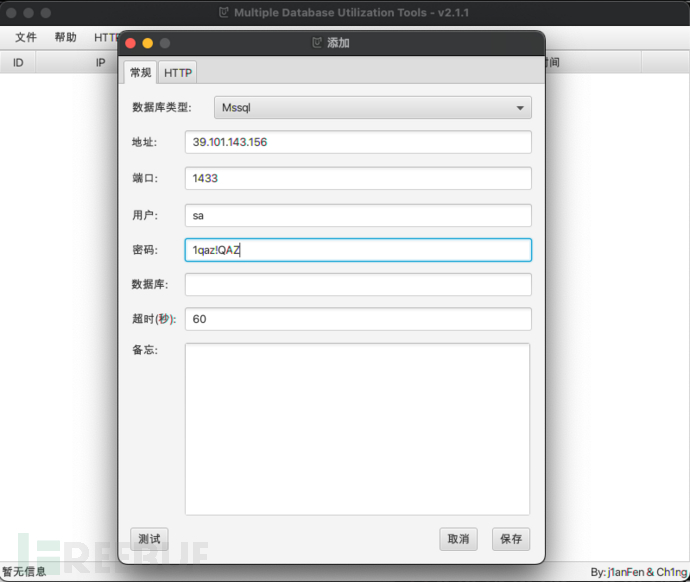Close the 添加 dialog with red button
This screenshot has width=690, height=582.
pyautogui.click(x=130, y=43)
